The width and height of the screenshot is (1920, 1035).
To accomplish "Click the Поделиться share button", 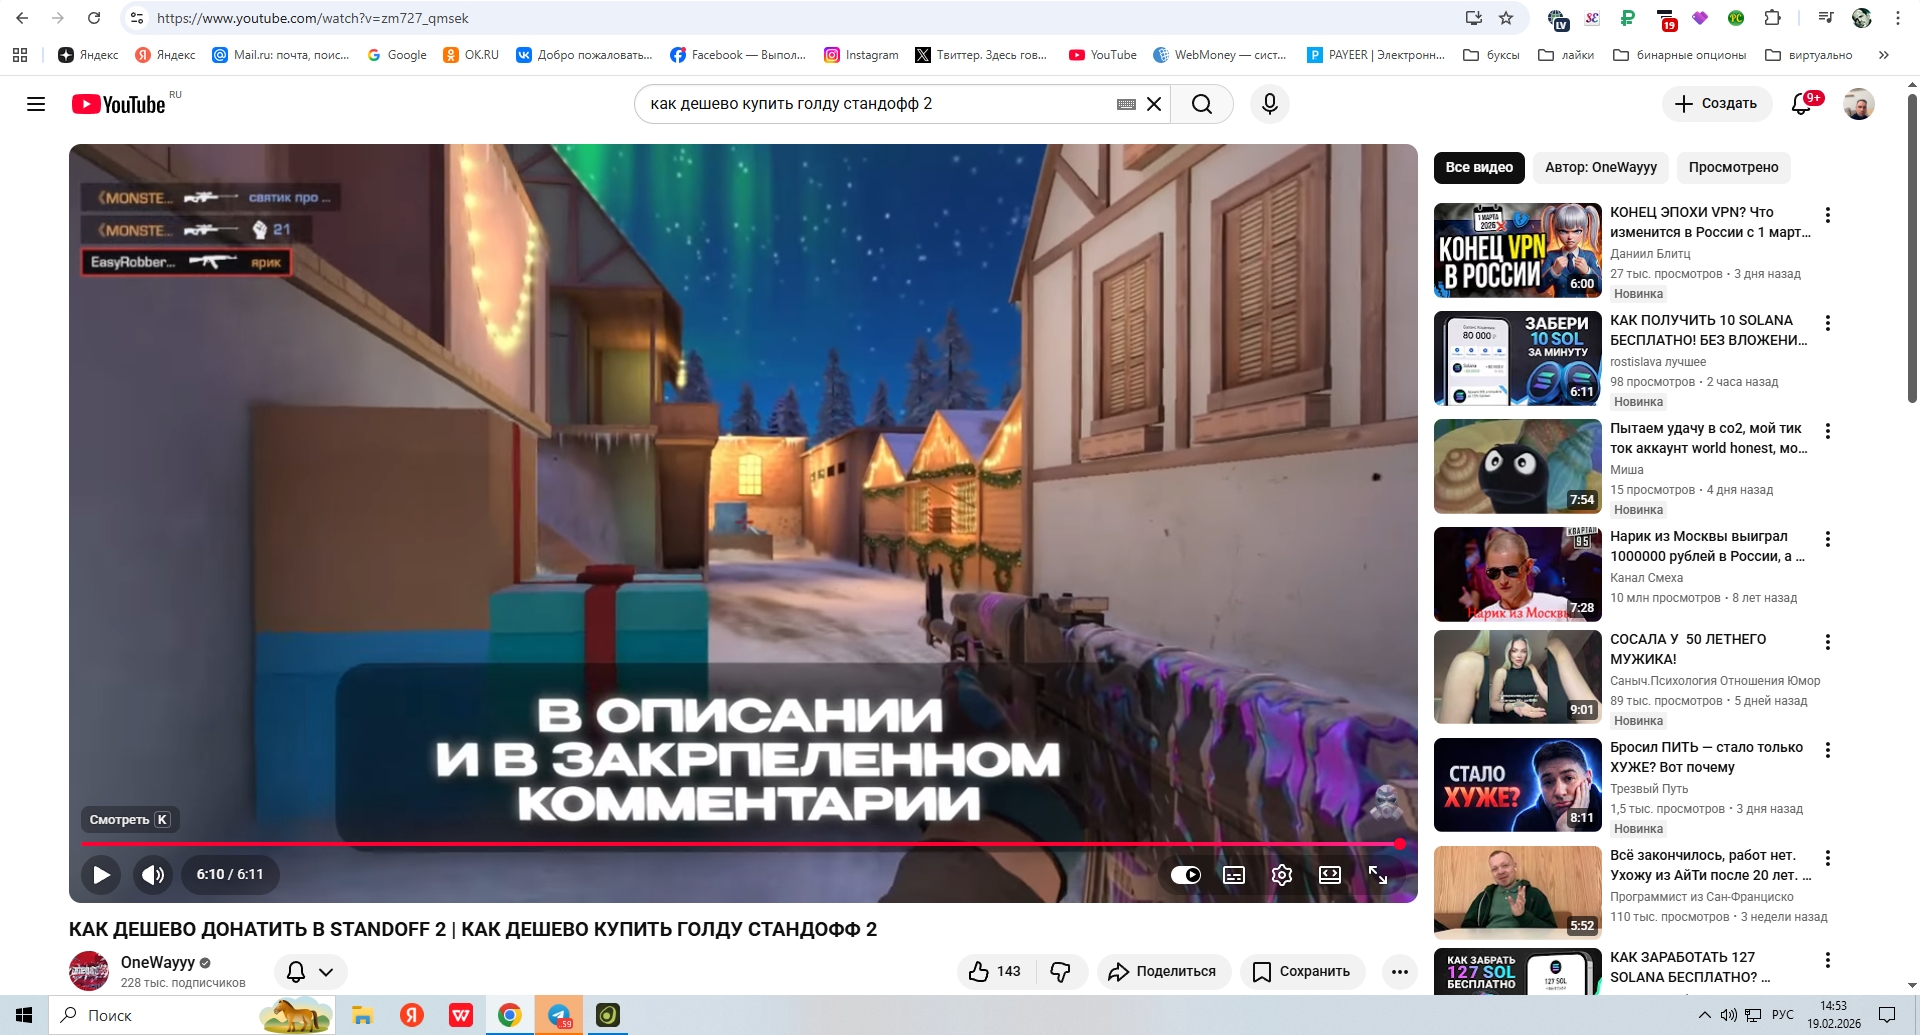I will pos(1164,971).
